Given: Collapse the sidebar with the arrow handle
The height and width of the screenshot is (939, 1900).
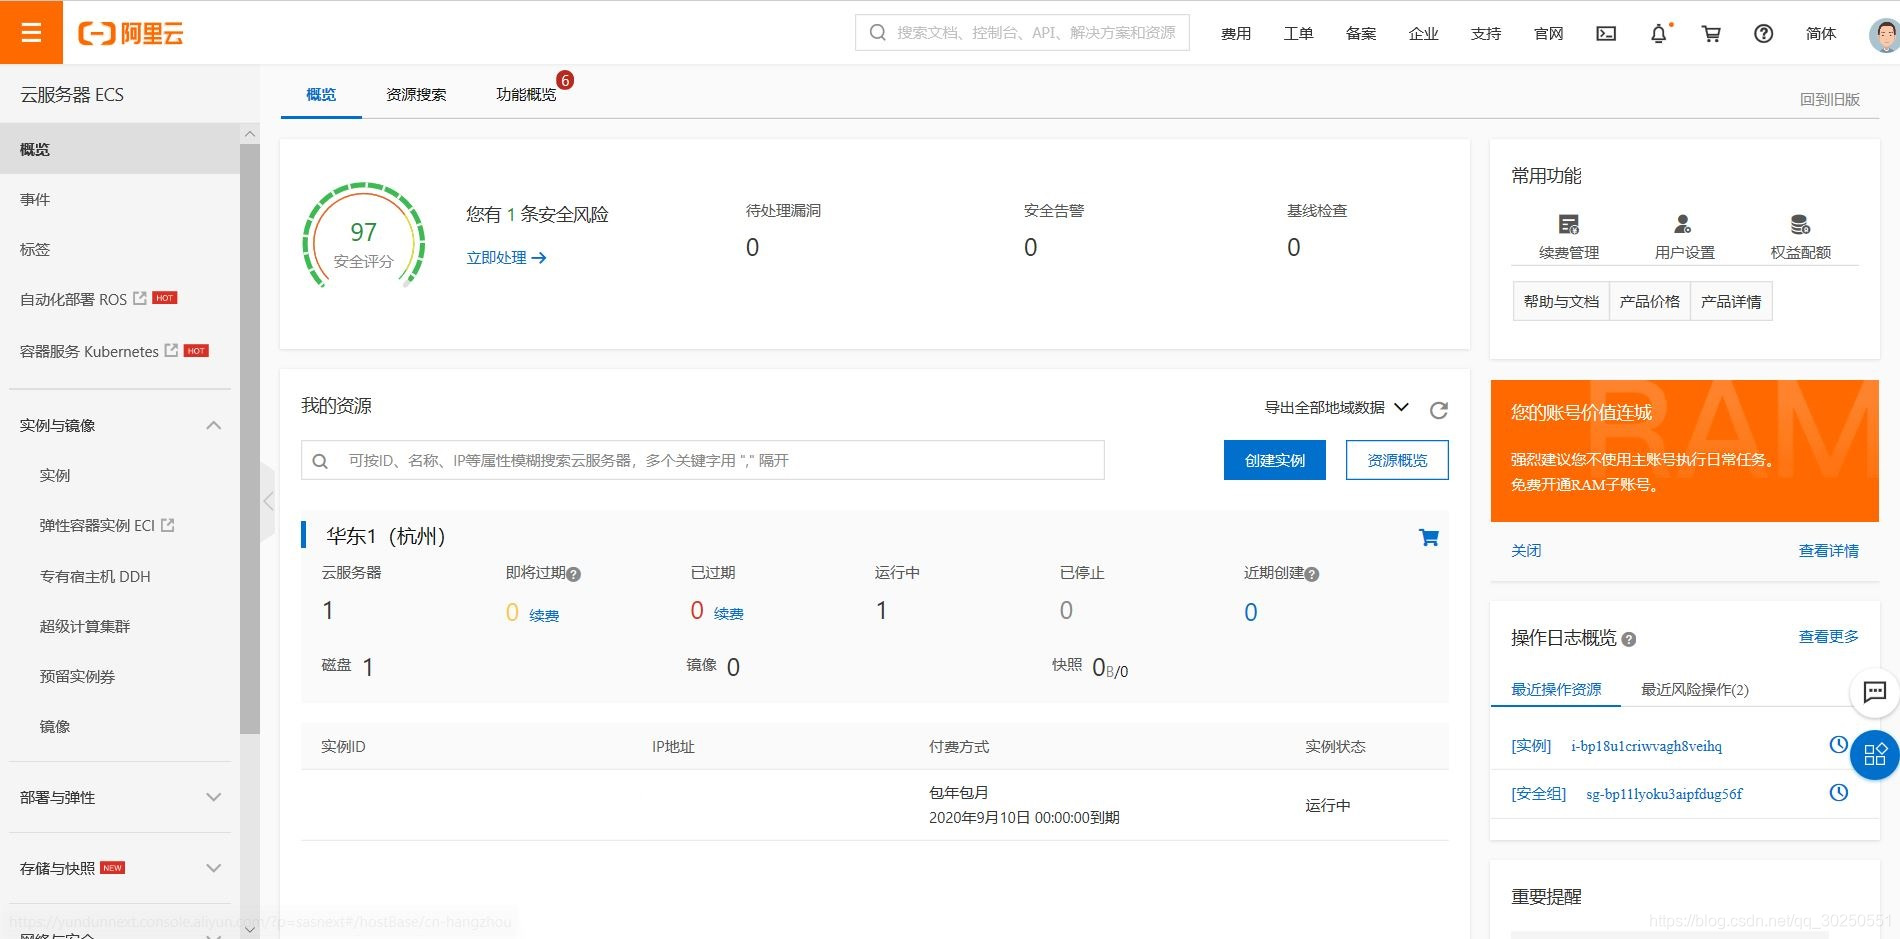Looking at the screenshot, I should click(267, 501).
